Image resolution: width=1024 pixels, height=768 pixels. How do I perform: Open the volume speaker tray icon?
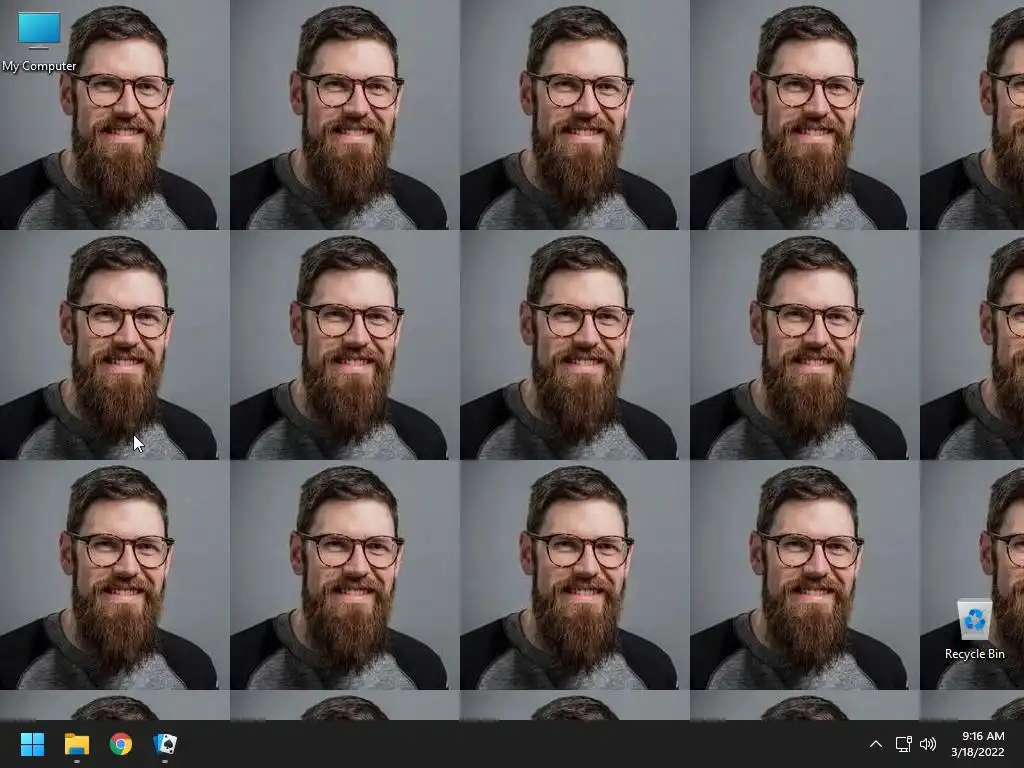[927, 744]
